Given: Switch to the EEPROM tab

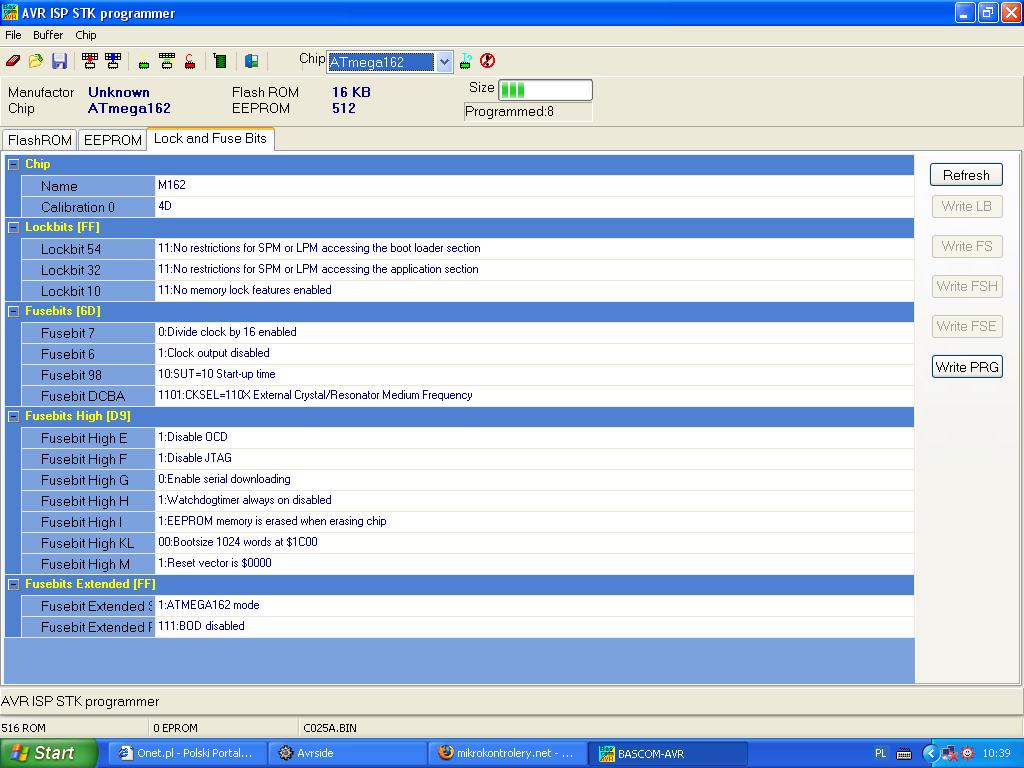Looking at the screenshot, I should pyautogui.click(x=112, y=140).
